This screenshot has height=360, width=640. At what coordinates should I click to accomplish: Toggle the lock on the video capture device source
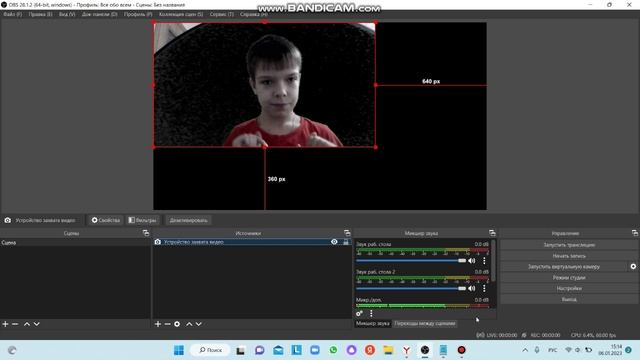[346, 242]
